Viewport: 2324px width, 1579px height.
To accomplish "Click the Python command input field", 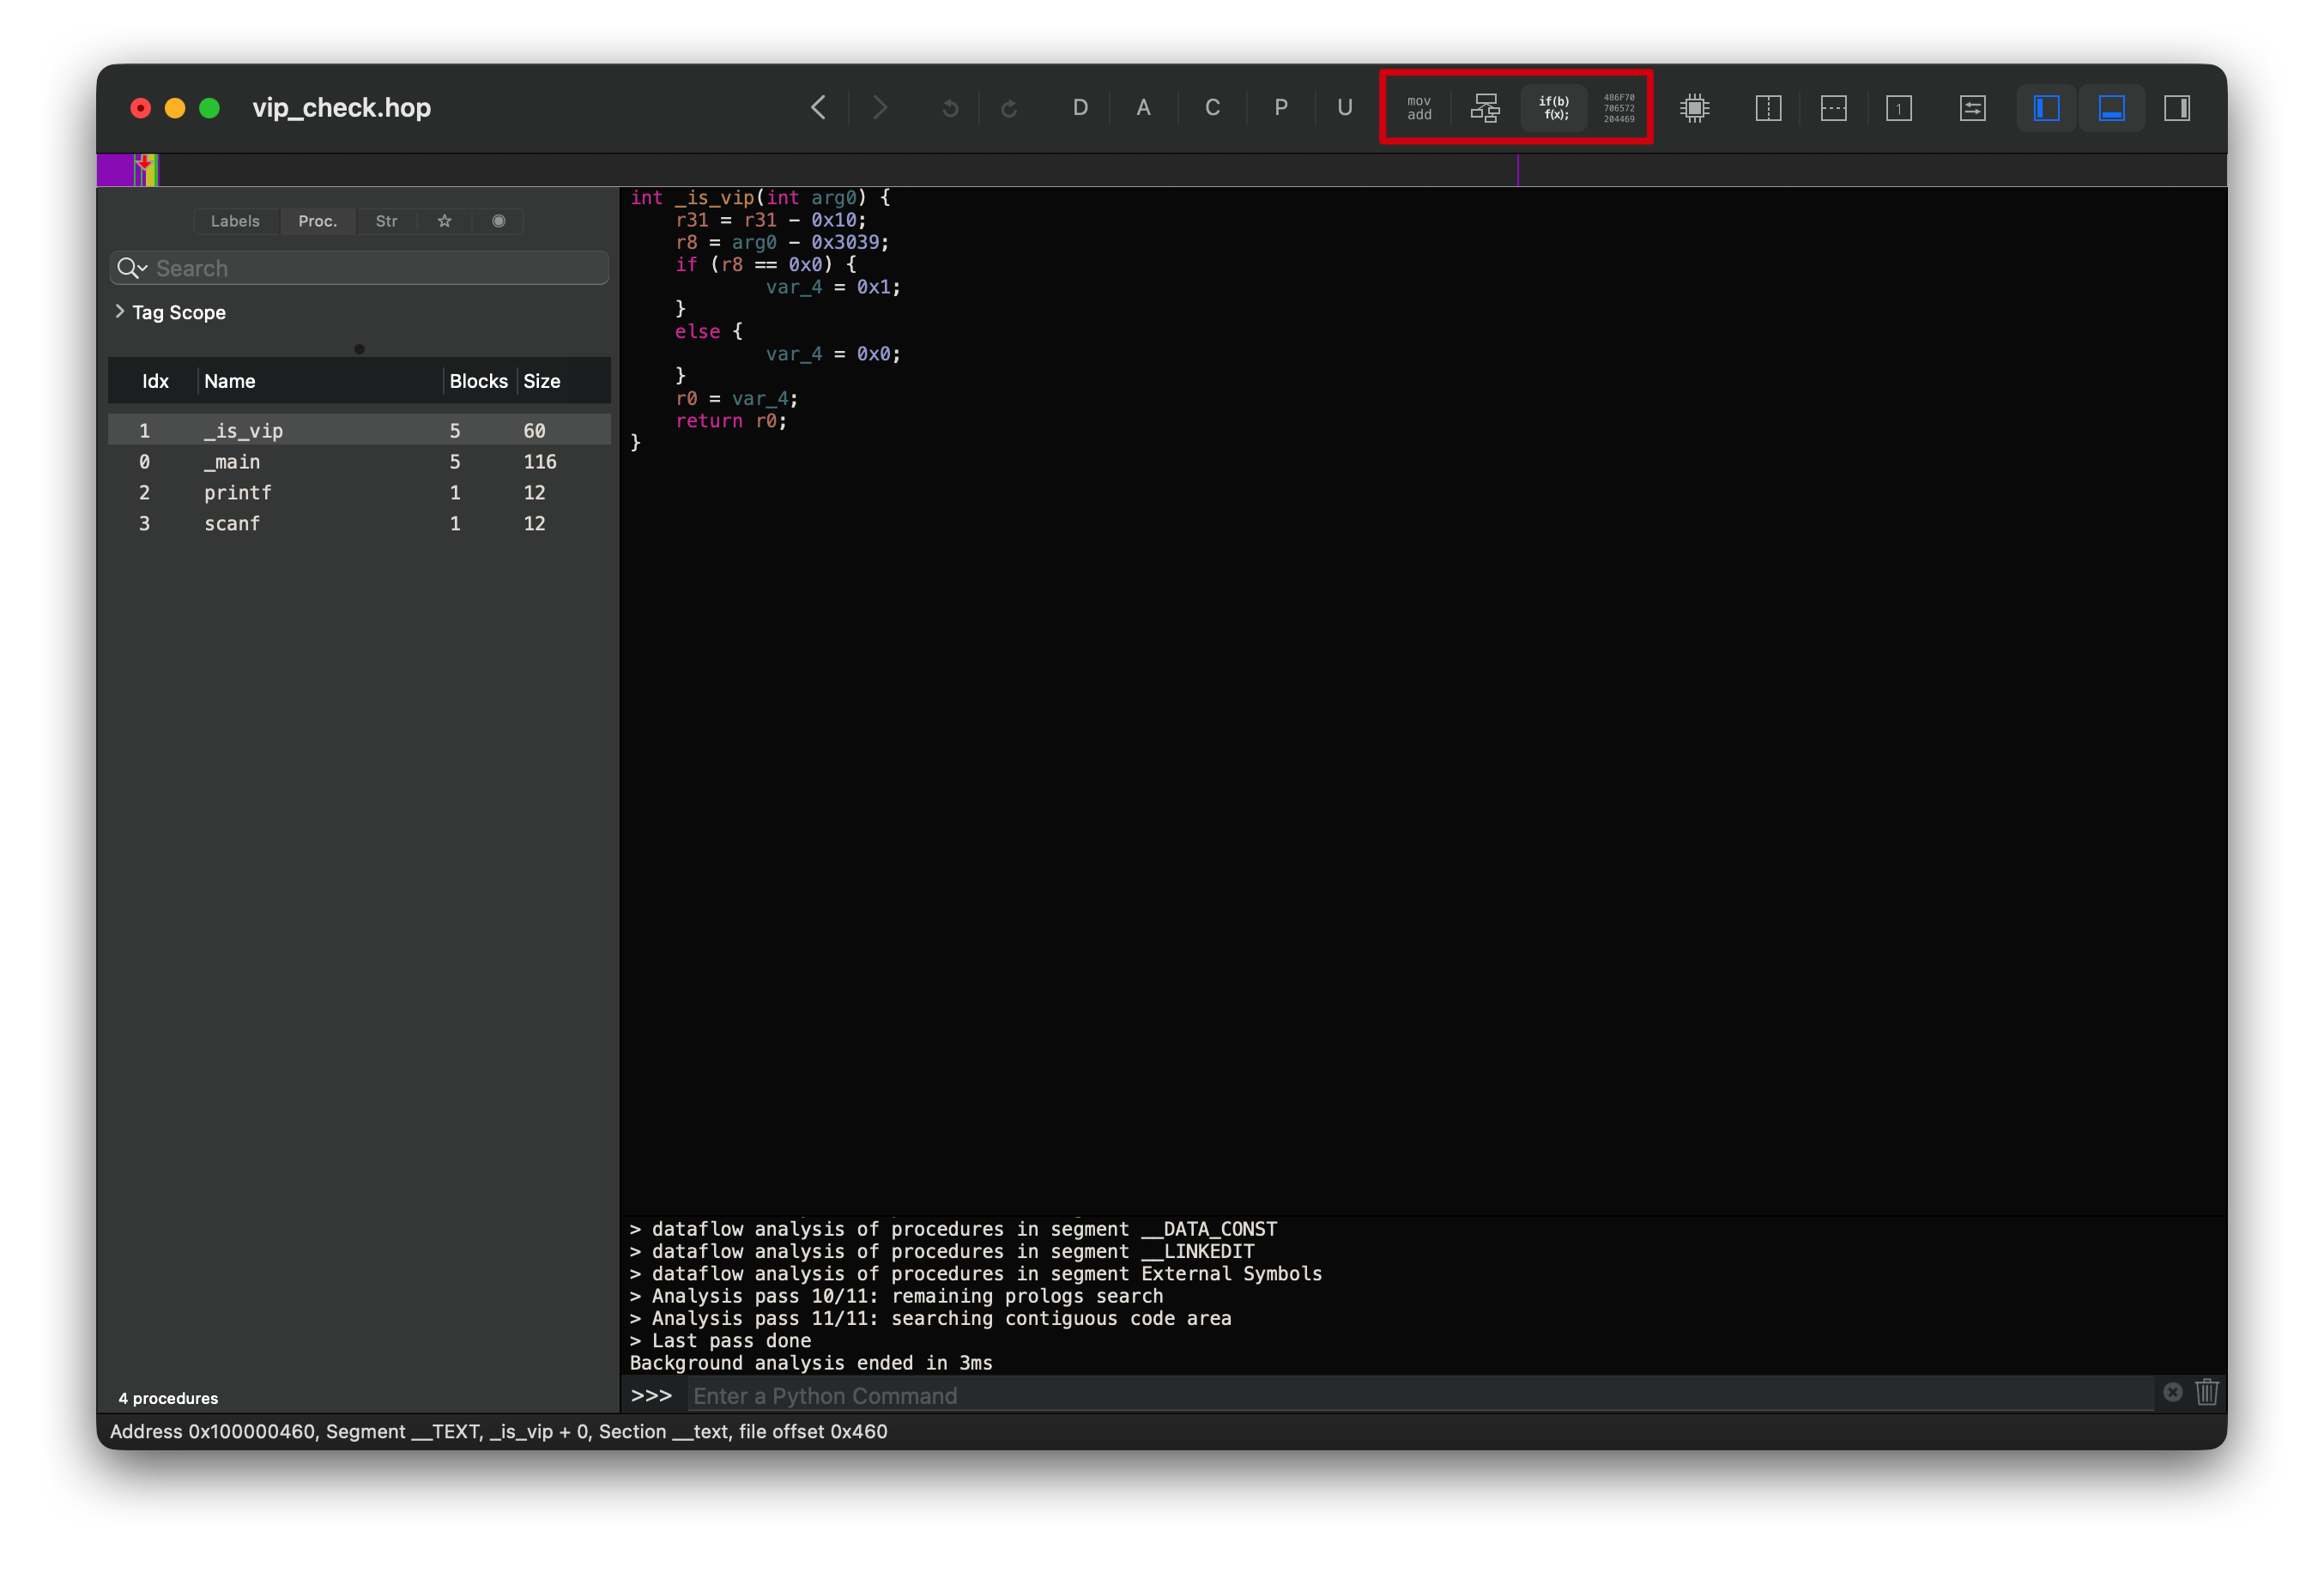I will click(1420, 1396).
